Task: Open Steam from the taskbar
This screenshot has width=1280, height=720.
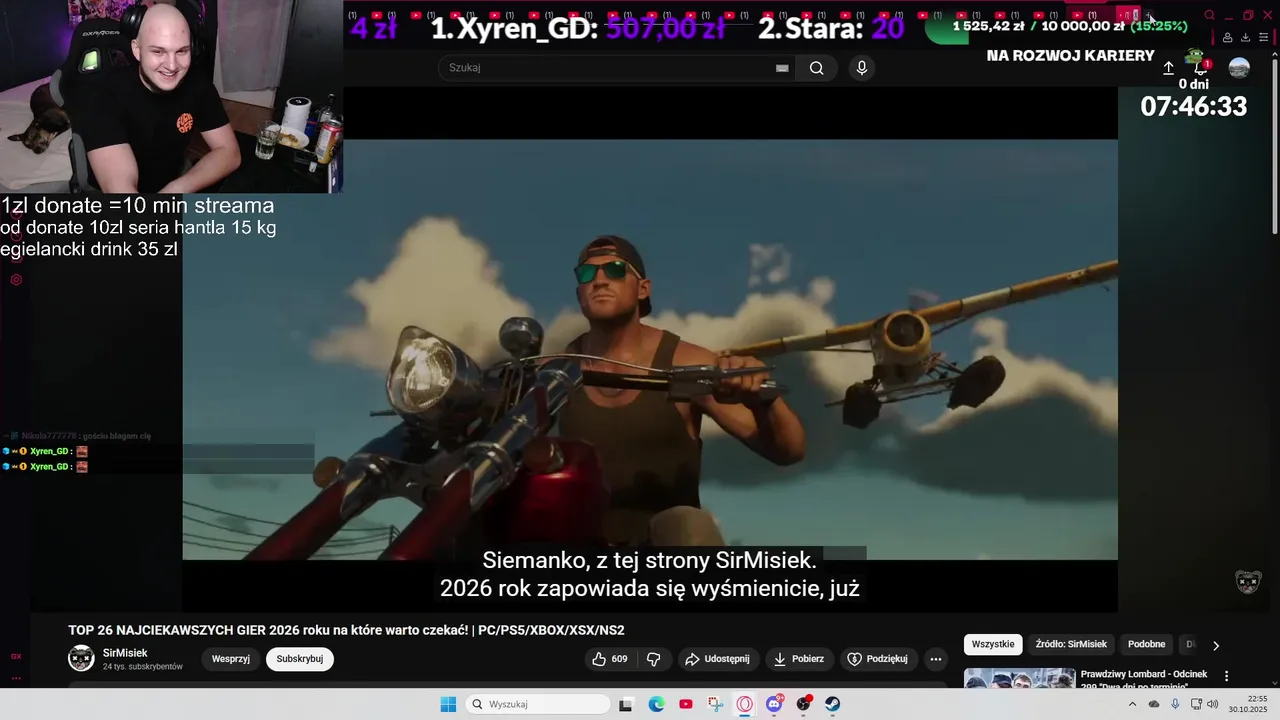Action: pos(832,704)
